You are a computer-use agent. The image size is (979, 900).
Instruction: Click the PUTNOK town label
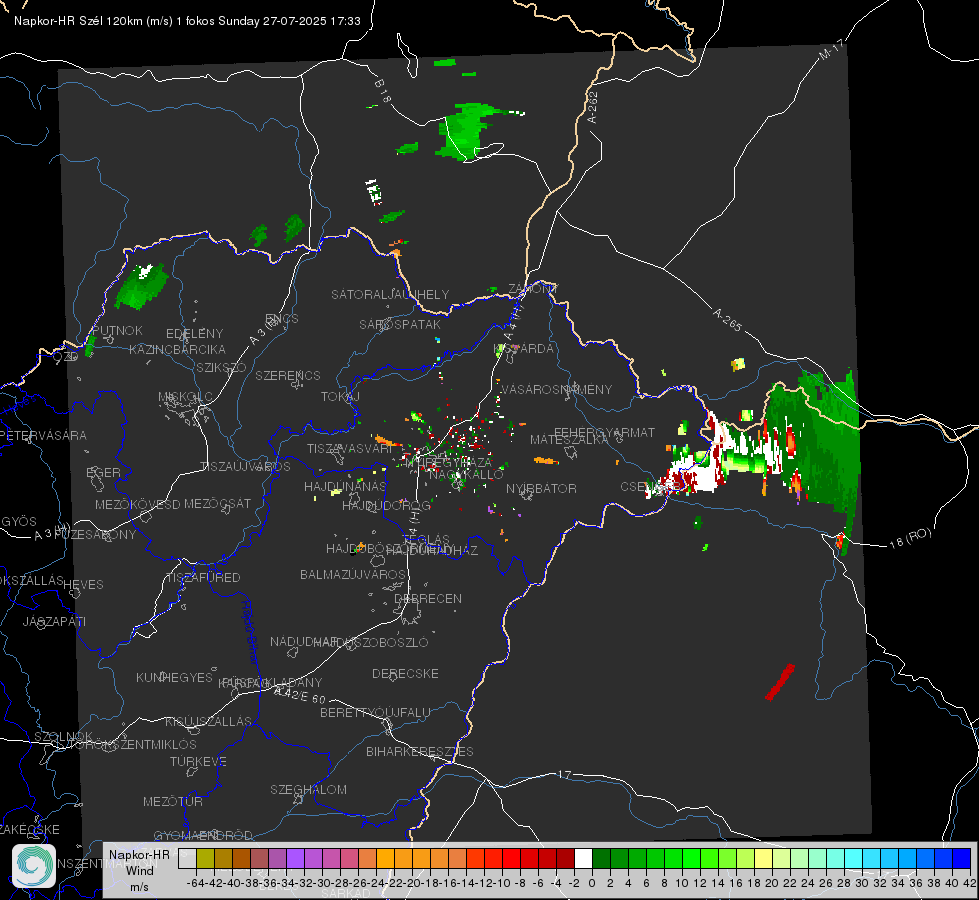pyautogui.click(x=117, y=330)
